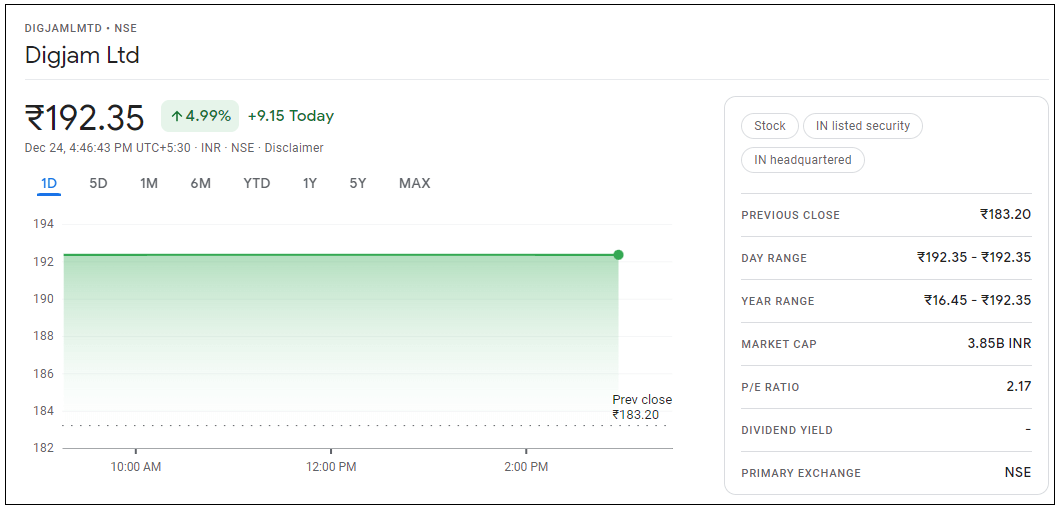Click the Market Cap row
Screen dimensions: 1059x510
coord(885,344)
